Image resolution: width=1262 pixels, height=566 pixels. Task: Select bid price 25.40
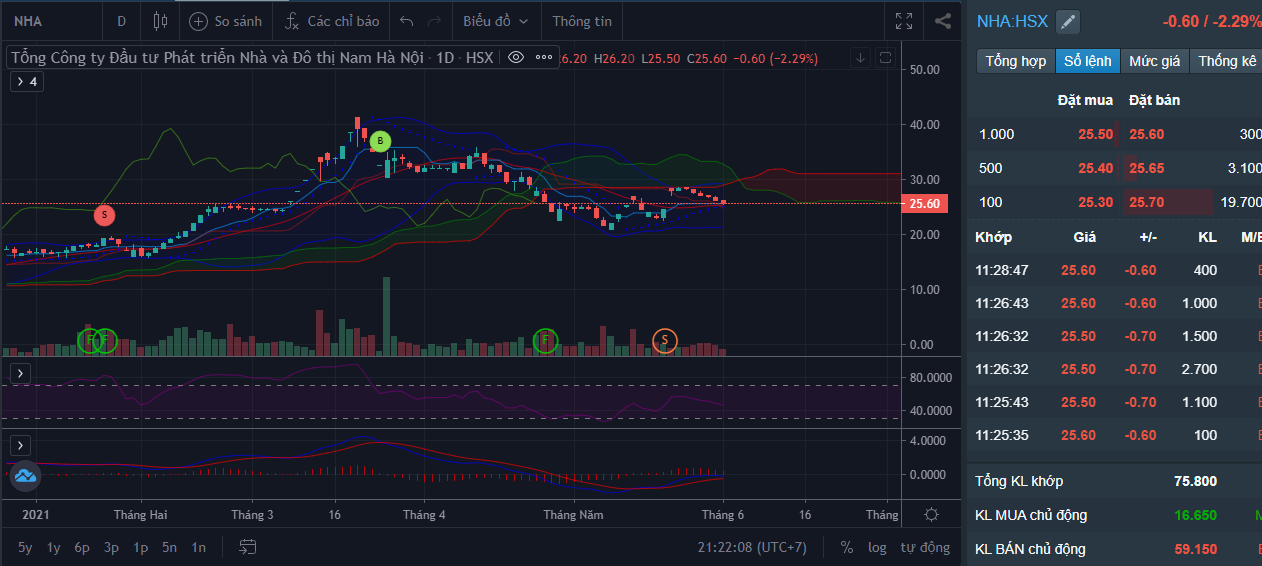(1095, 168)
